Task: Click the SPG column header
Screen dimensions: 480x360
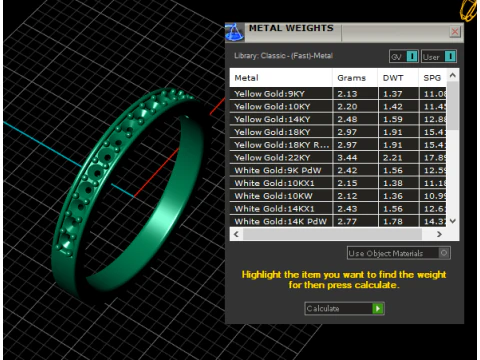Action: 432,78
